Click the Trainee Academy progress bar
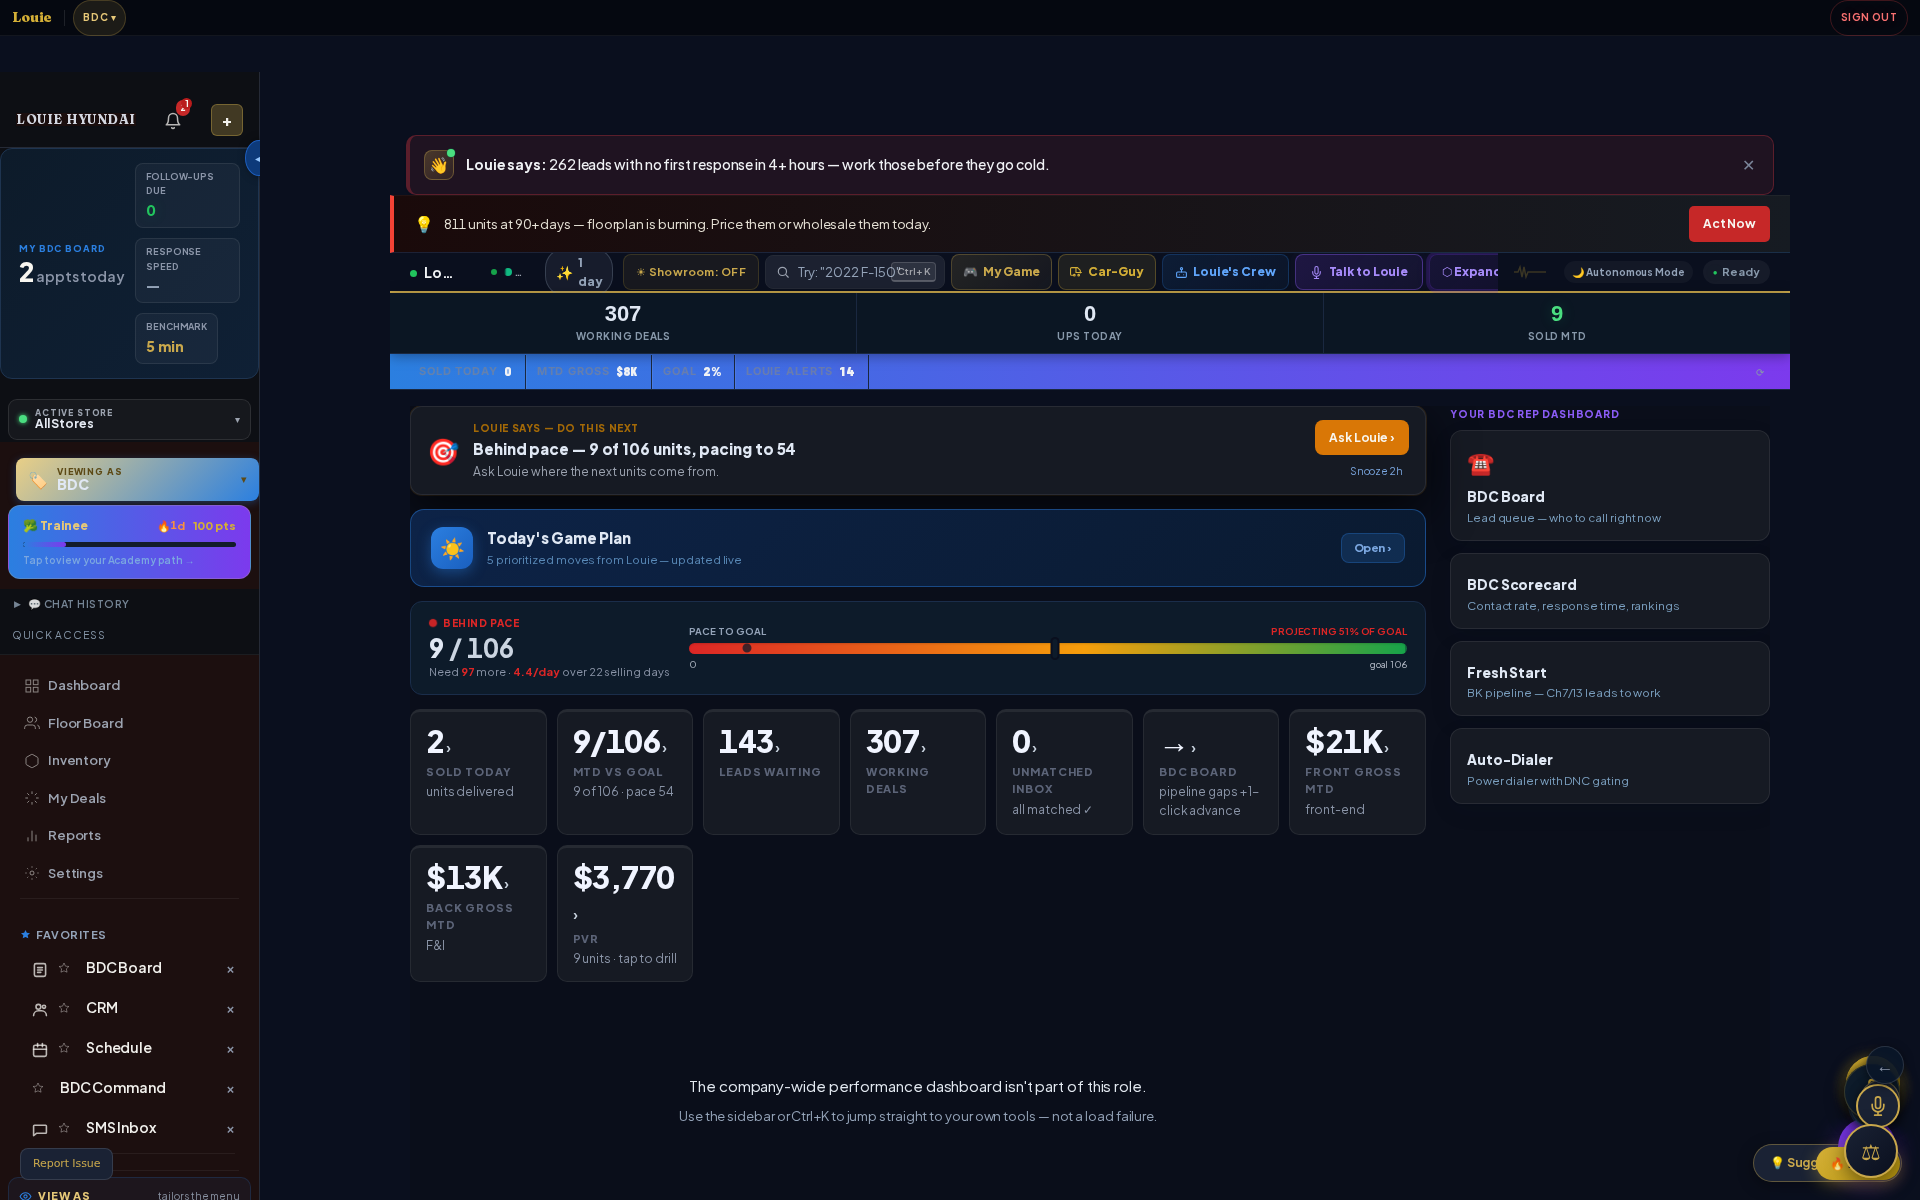The image size is (1920, 1200). point(129,545)
